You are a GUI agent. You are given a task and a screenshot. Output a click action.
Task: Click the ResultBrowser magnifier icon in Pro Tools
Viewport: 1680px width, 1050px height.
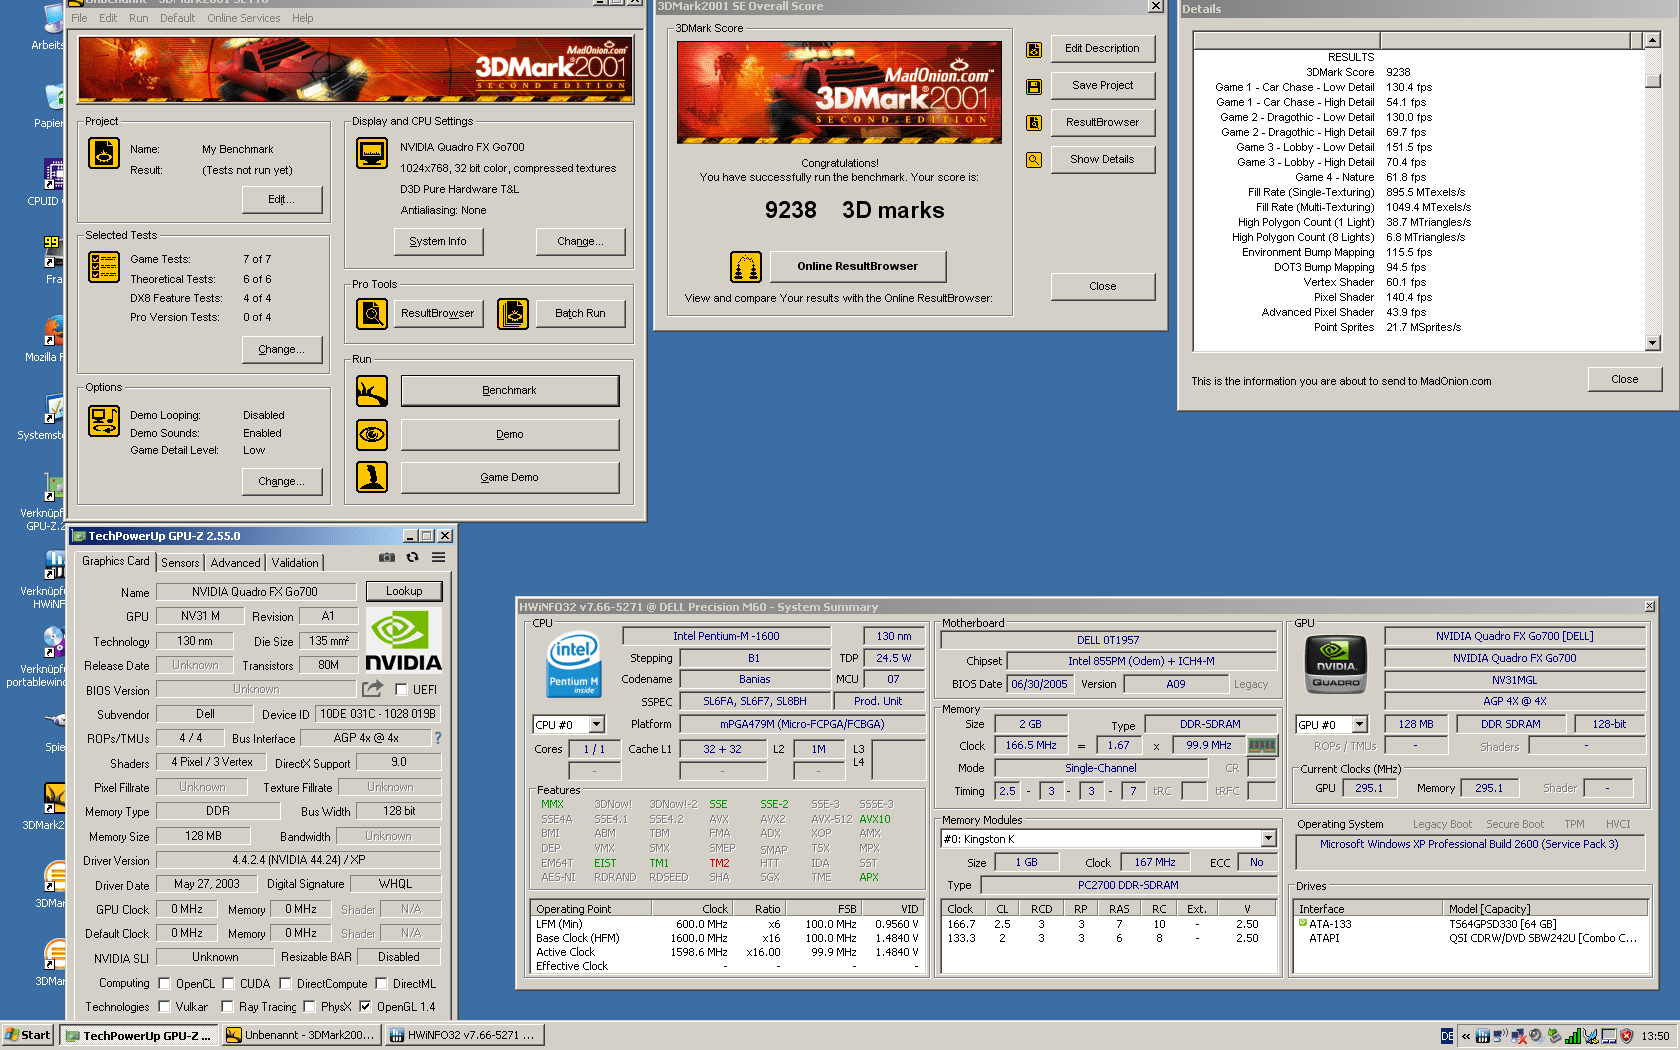(372, 314)
